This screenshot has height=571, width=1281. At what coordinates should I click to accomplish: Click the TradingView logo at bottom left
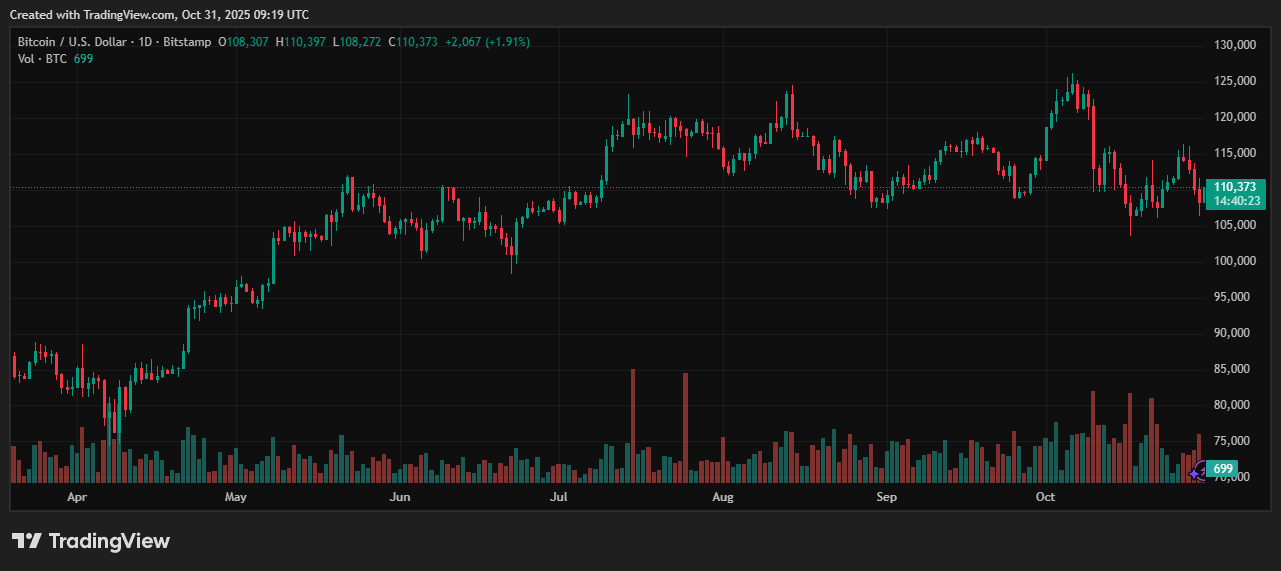click(x=91, y=541)
